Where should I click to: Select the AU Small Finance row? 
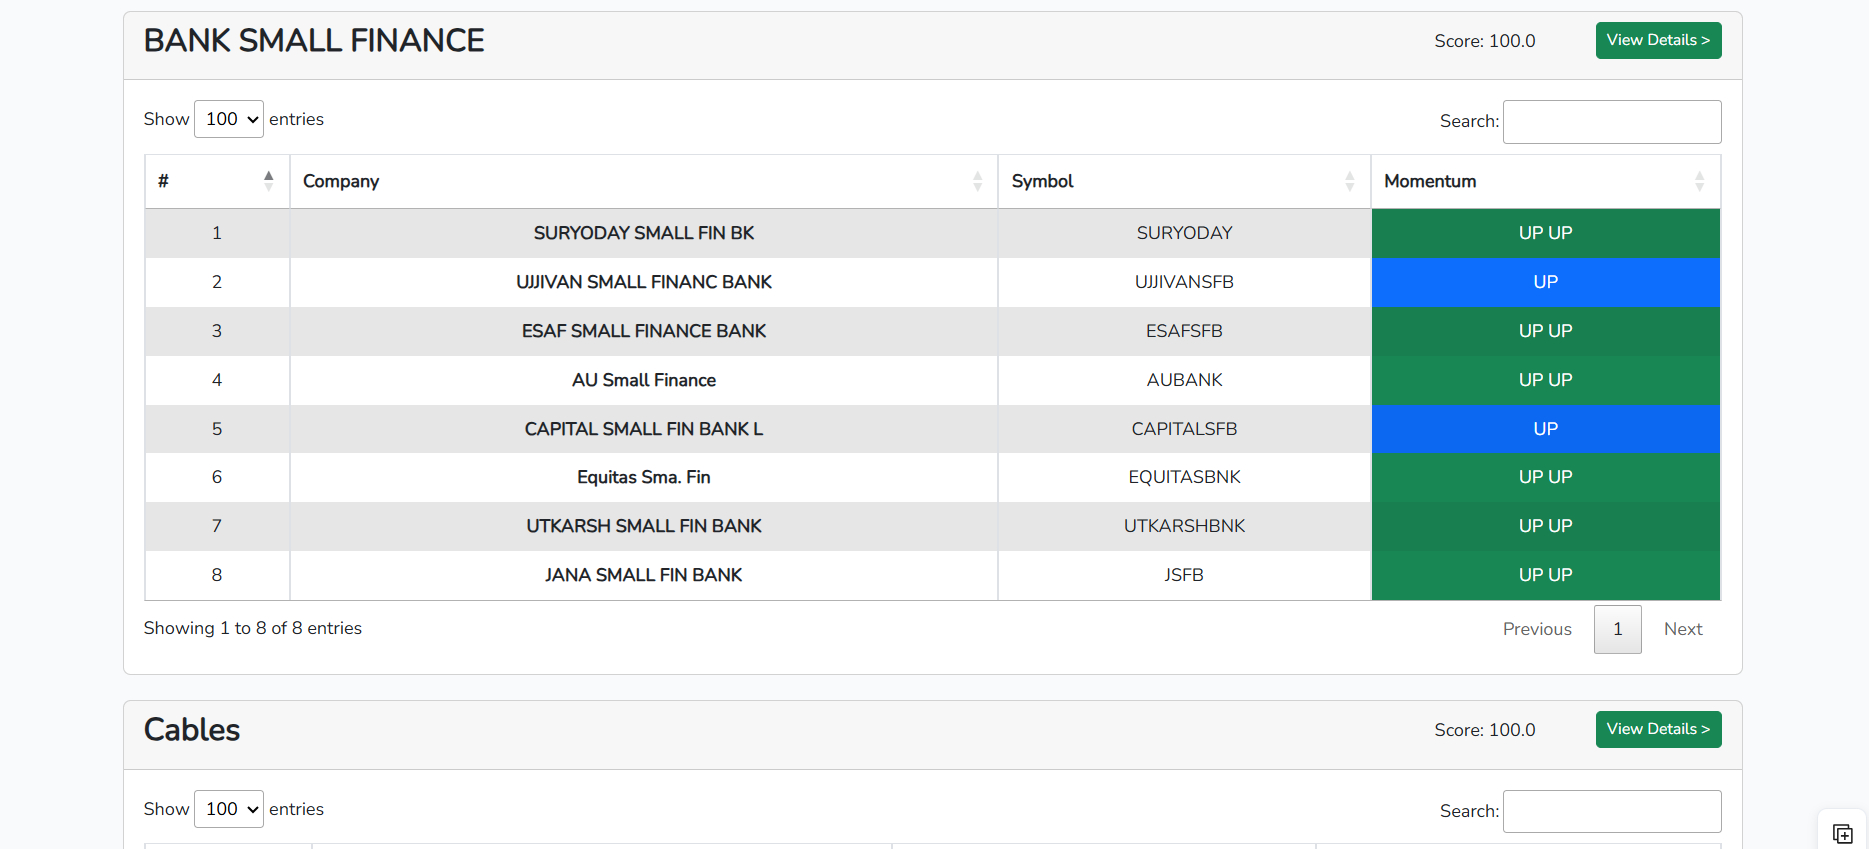point(932,380)
